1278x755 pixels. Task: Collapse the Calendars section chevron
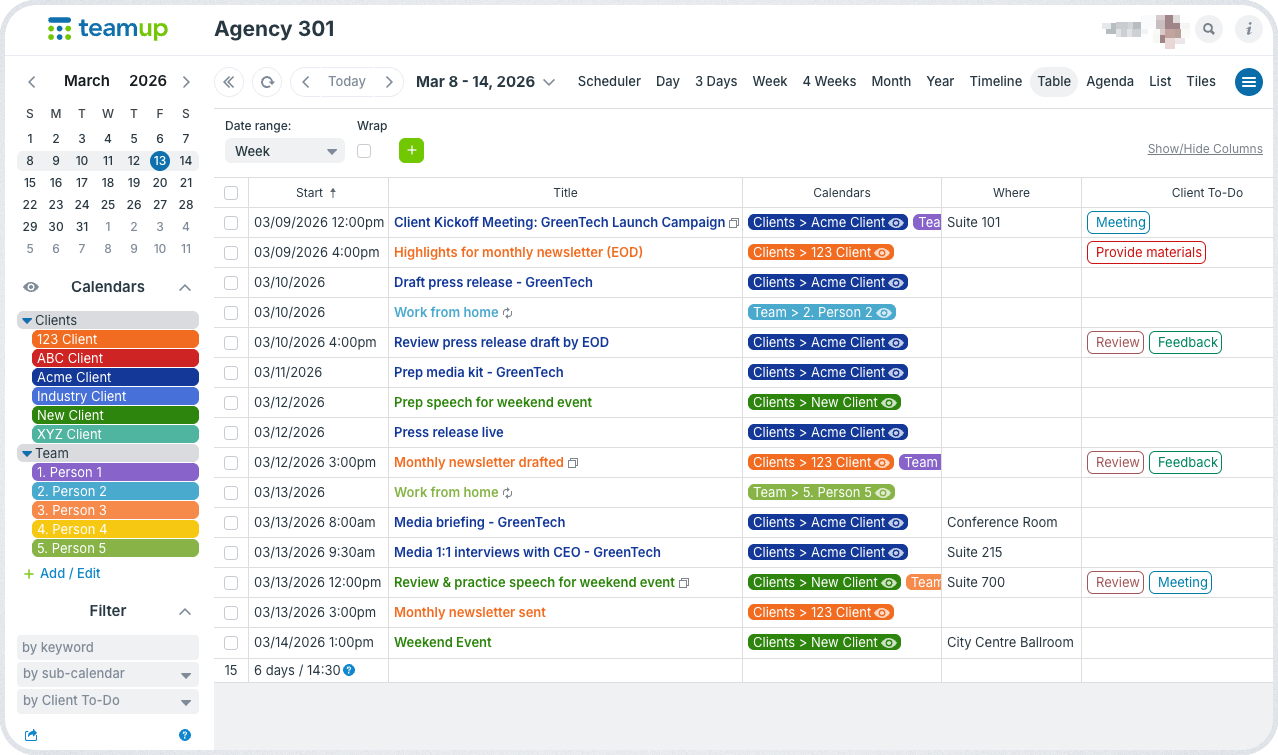tap(185, 287)
